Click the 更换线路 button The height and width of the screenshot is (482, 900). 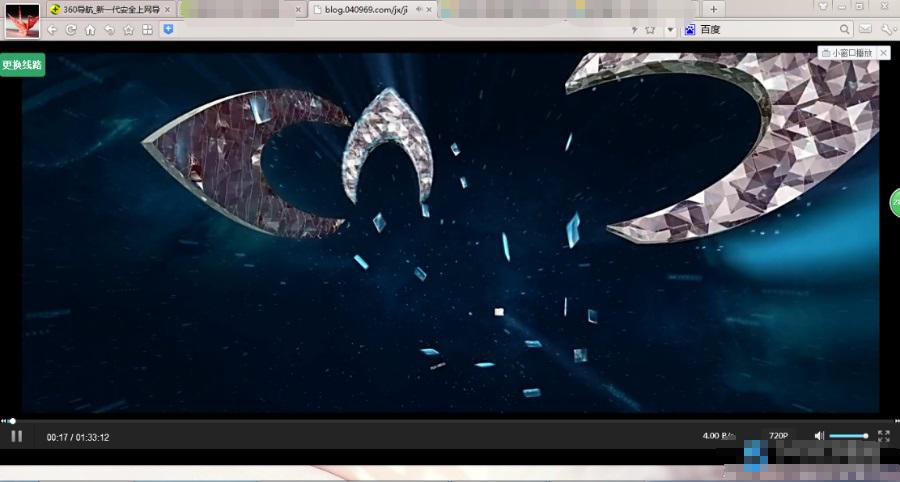click(x=22, y=65)
